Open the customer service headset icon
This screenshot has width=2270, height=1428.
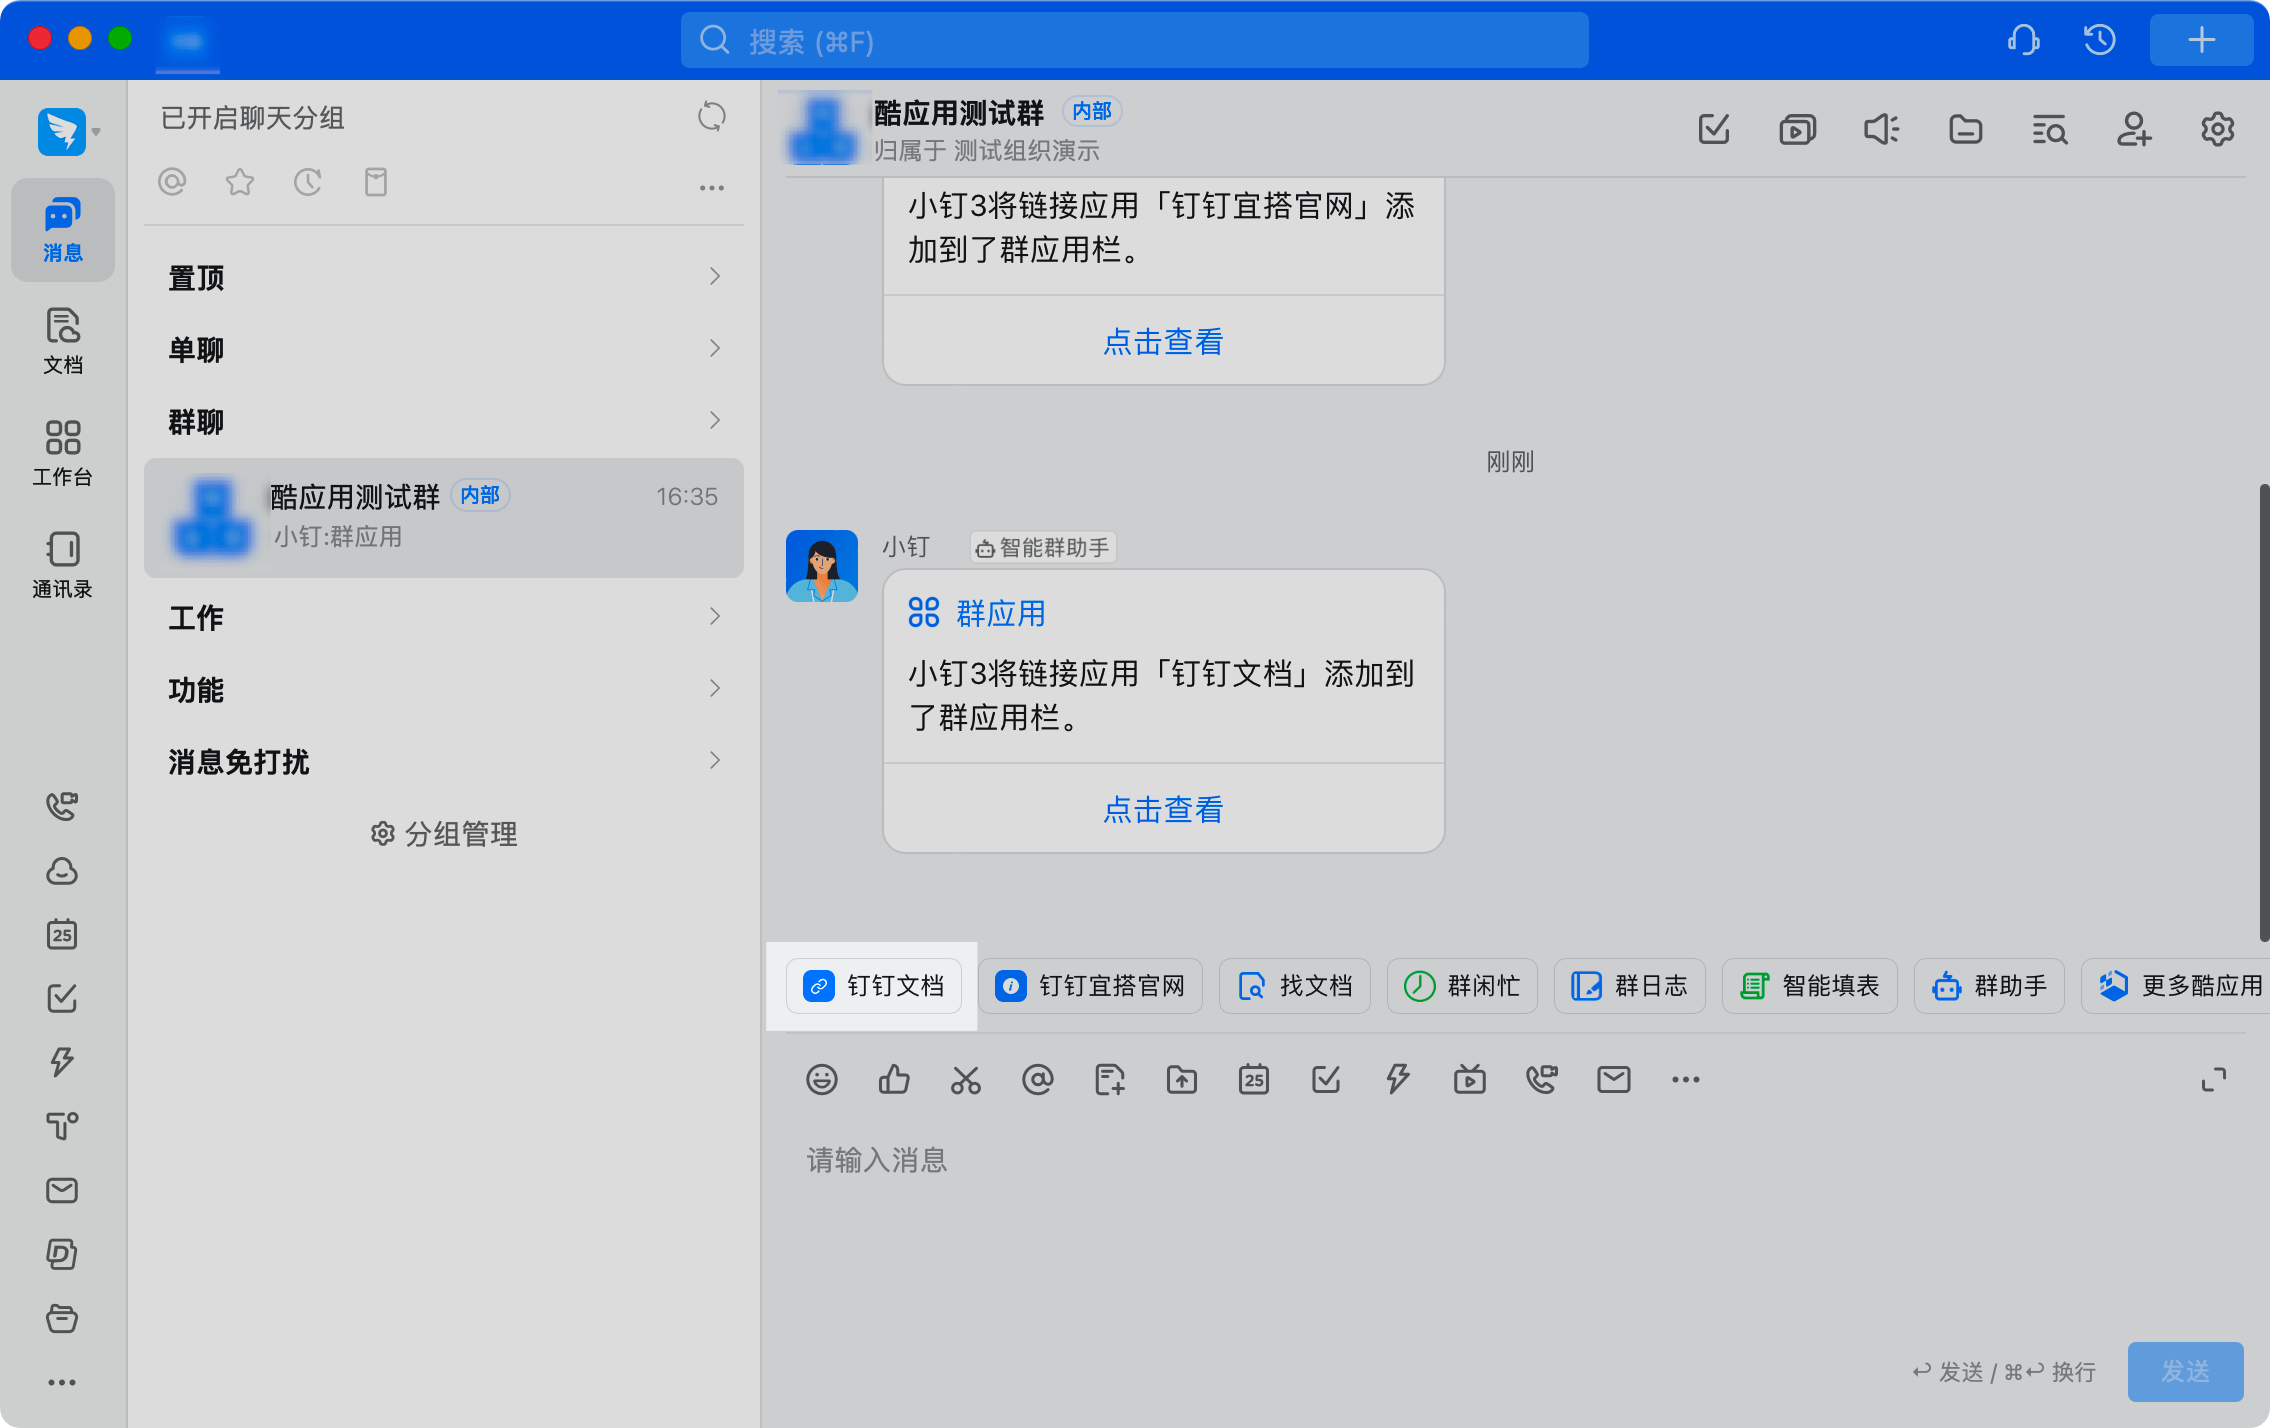[2024, 40]
